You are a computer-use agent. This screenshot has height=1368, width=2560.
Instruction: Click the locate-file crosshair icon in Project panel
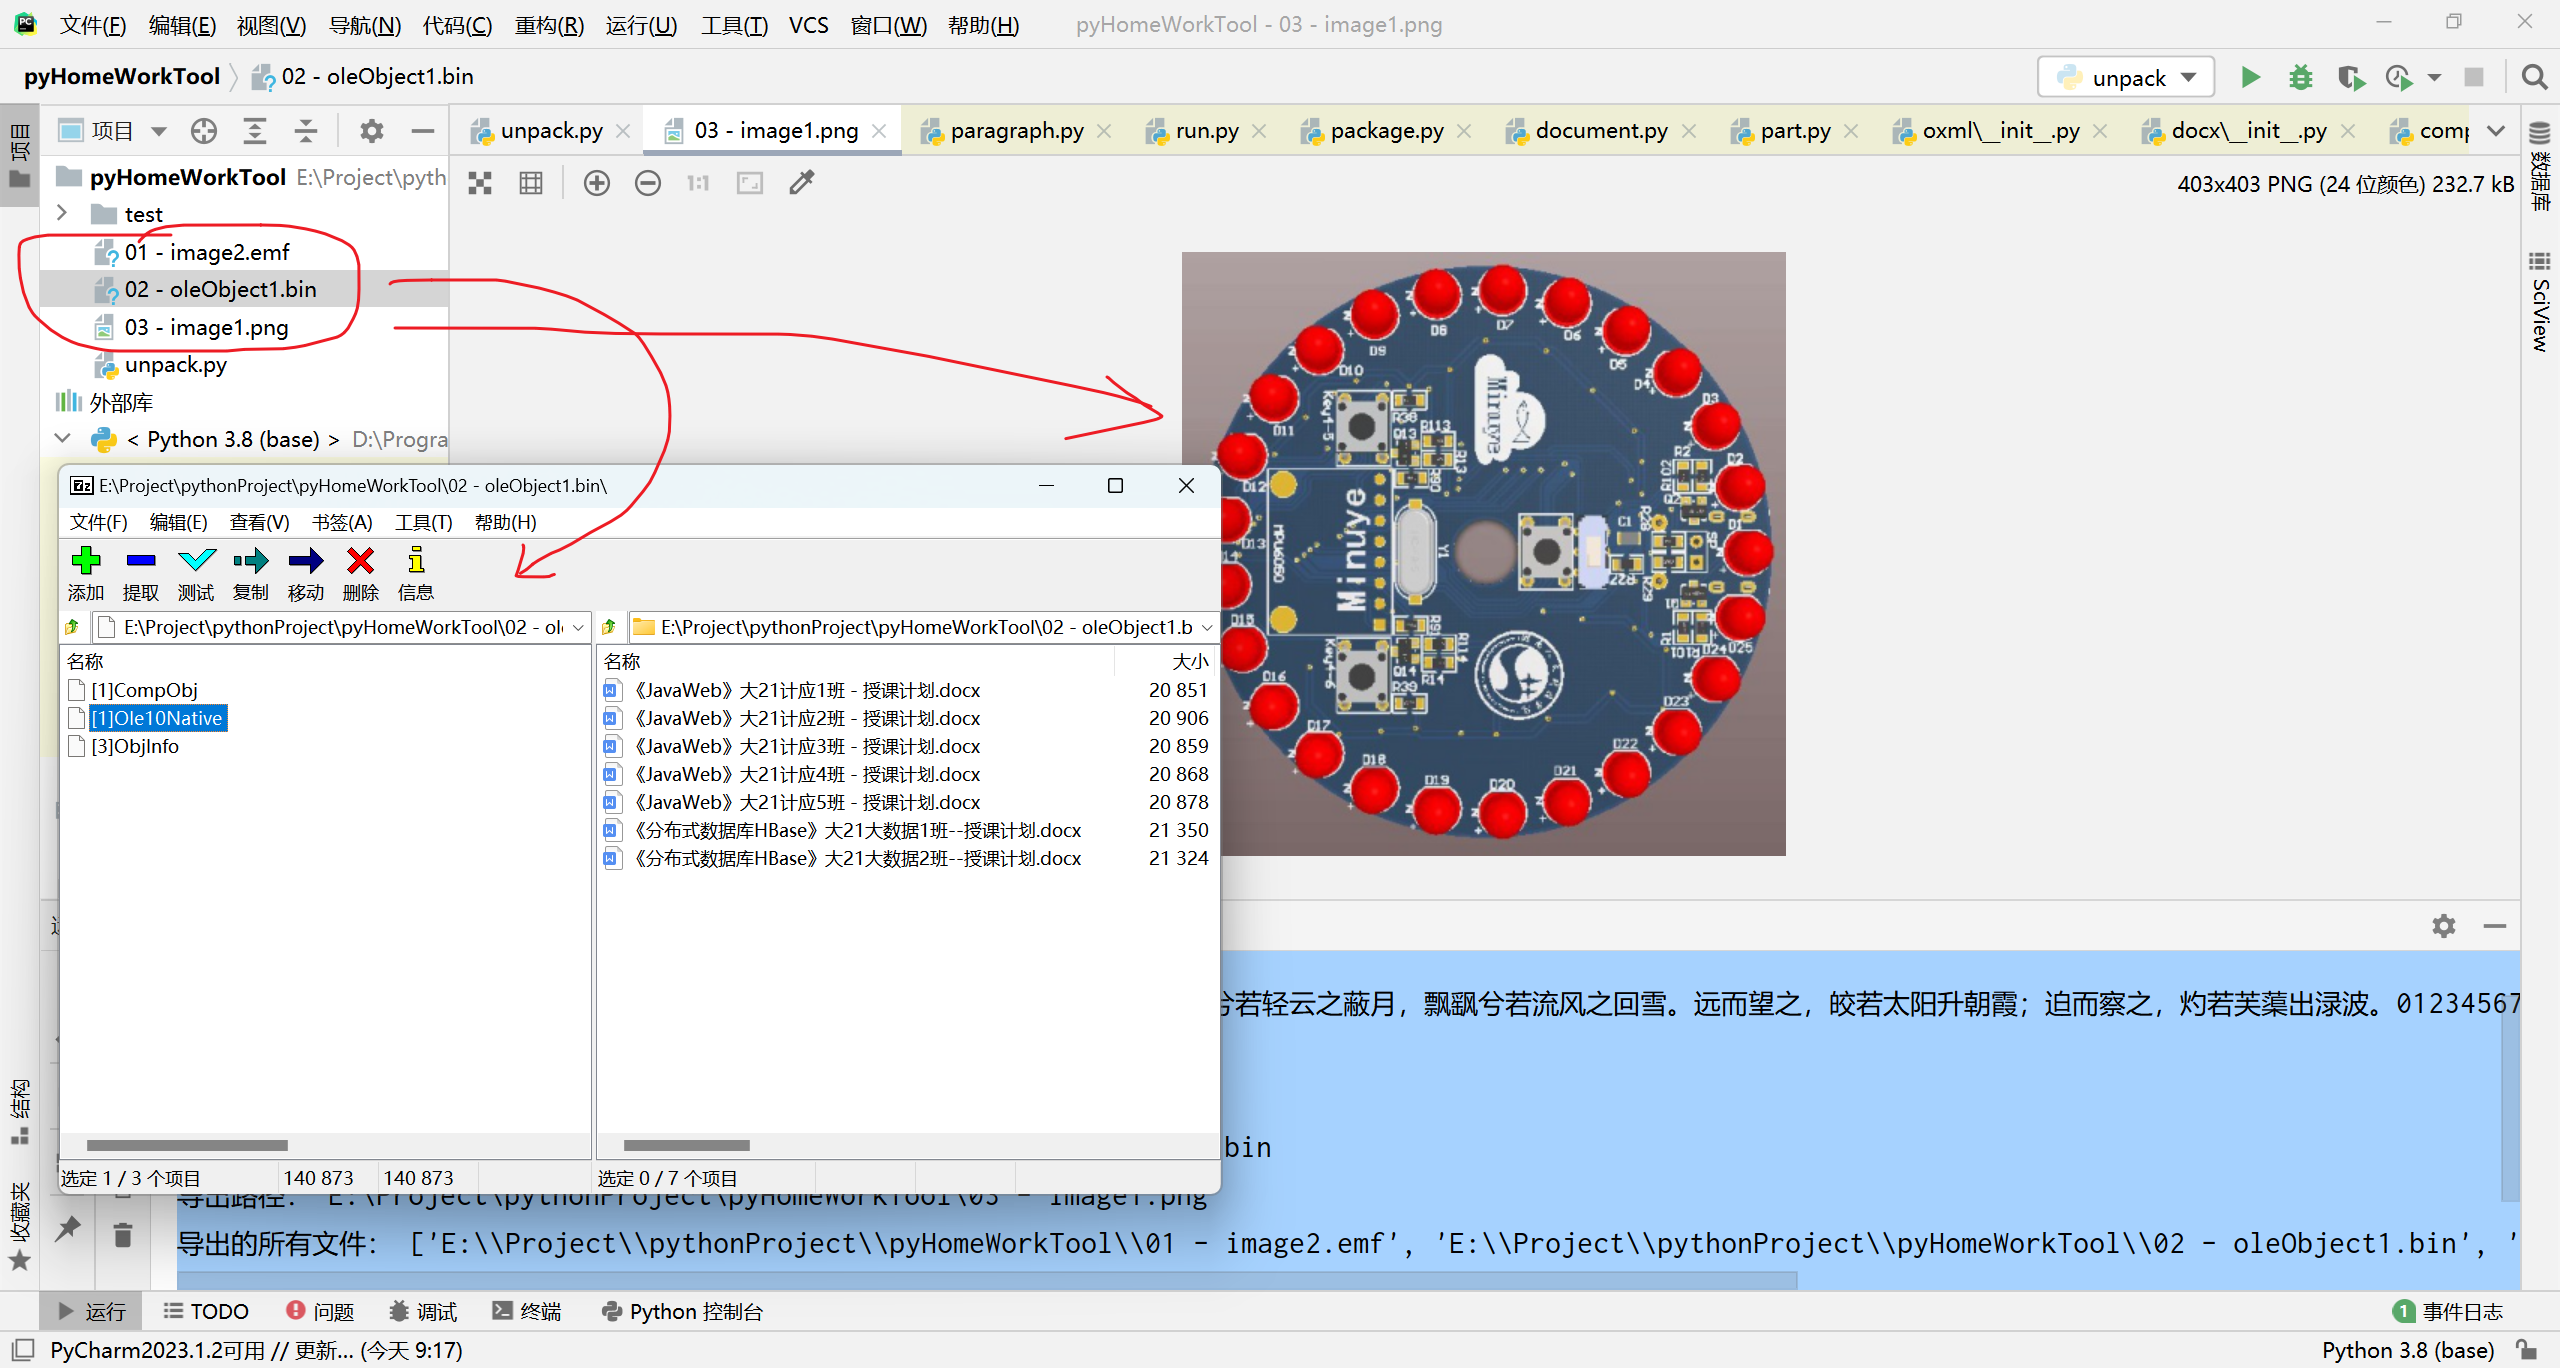click(204, 131)
